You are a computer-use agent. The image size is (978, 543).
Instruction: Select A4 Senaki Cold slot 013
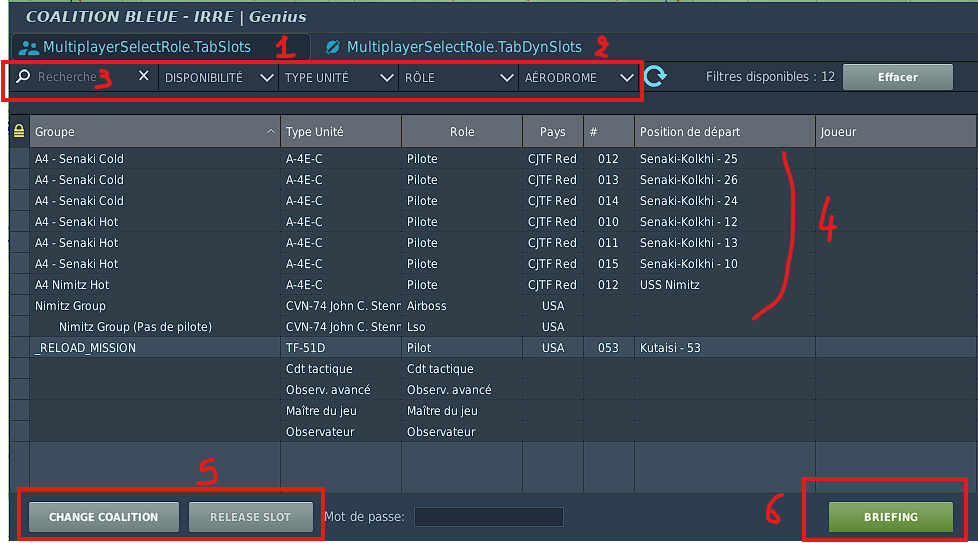493,180
